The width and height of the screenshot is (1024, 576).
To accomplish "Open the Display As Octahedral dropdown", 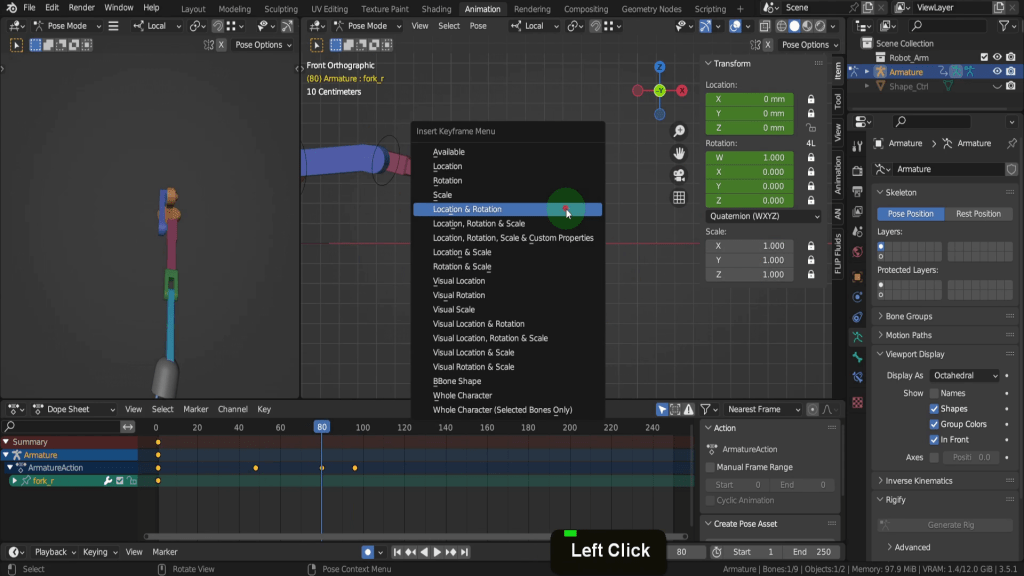I will click(965, 375).
